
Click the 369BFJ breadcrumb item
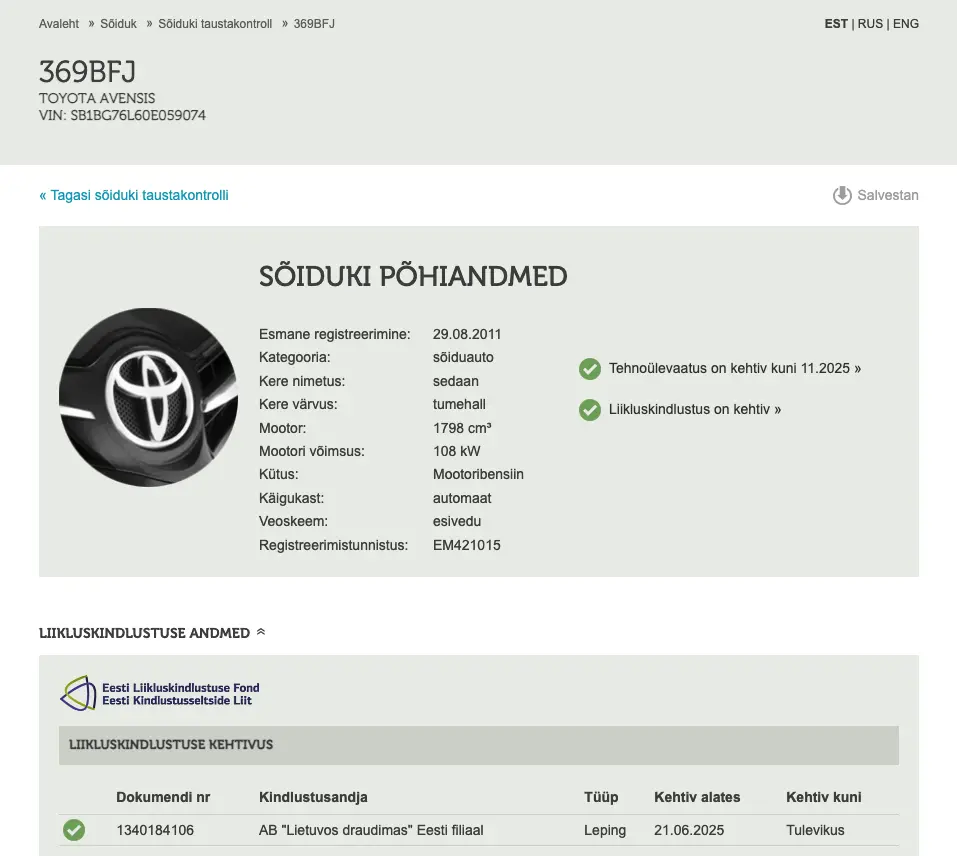point(314,24)
